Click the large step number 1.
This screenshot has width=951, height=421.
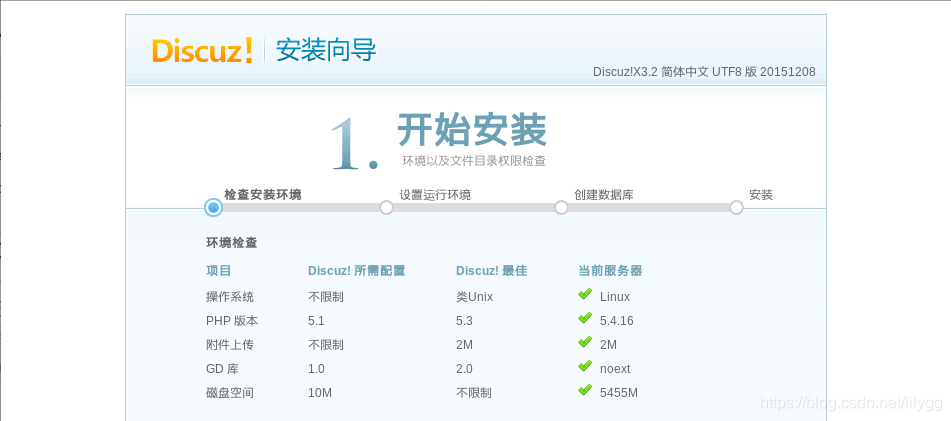pyautogui.click(x=355, y=144)
